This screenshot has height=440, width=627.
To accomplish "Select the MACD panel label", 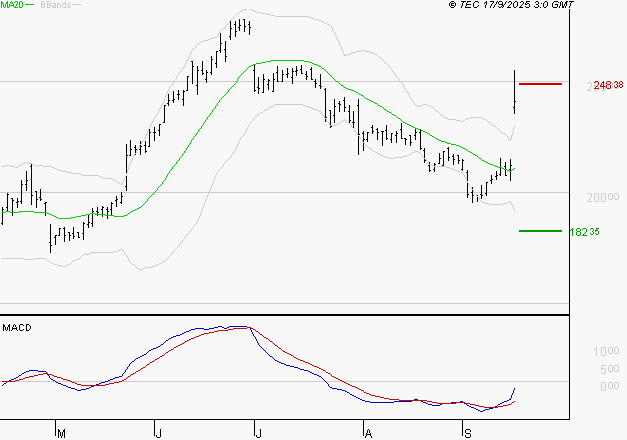I will click(x=16, y=328).
